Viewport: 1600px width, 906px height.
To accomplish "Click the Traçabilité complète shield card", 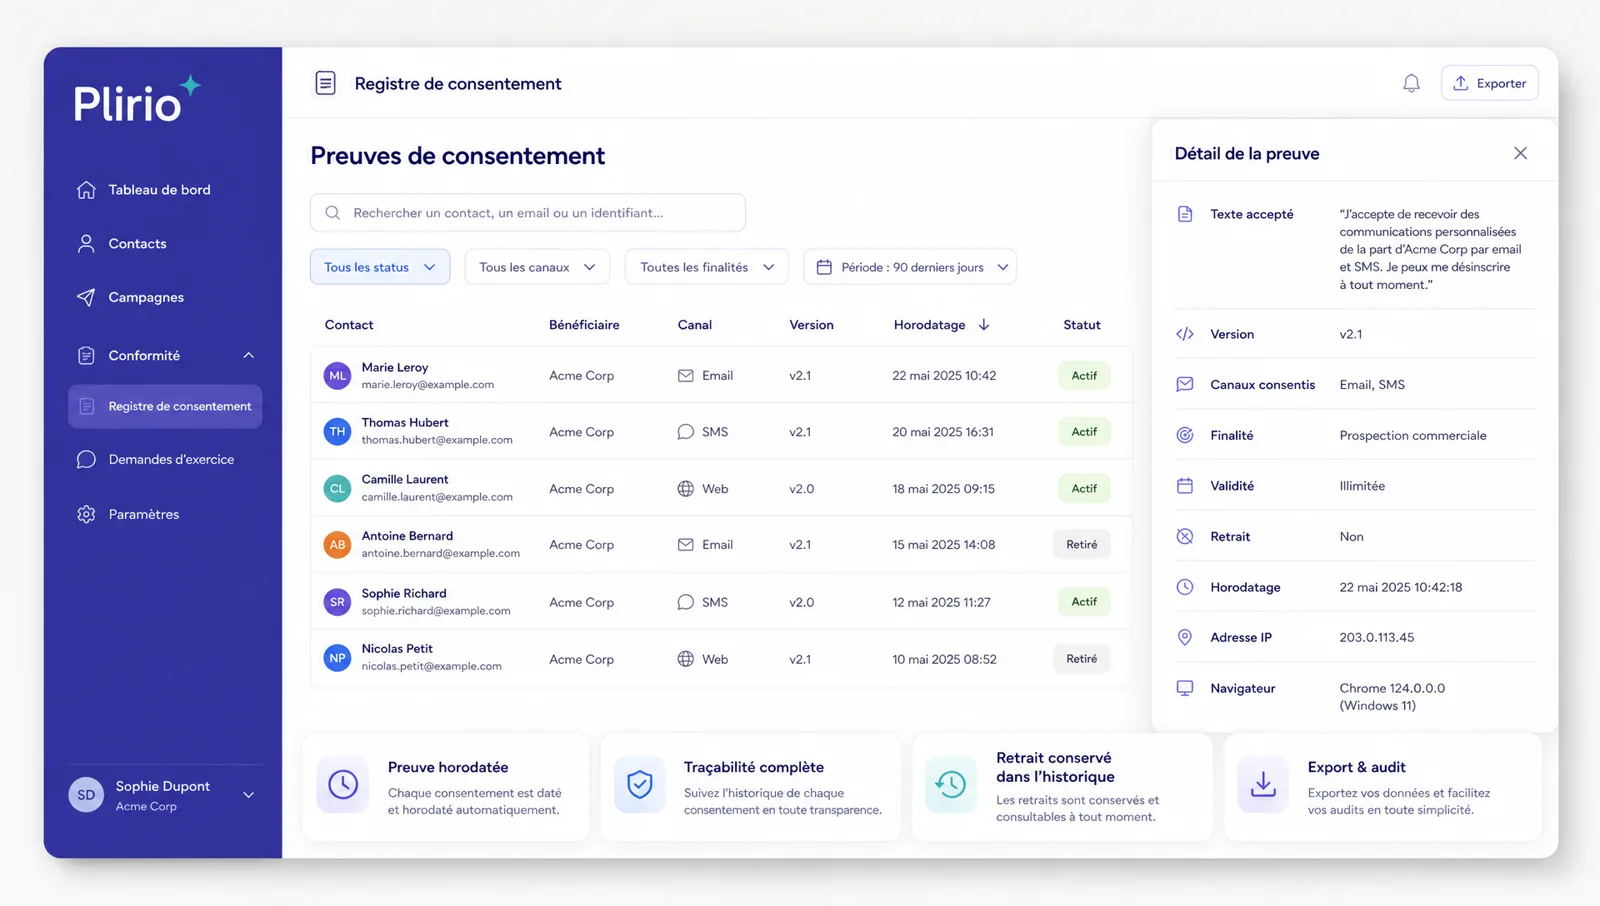I will click(751, 787).
